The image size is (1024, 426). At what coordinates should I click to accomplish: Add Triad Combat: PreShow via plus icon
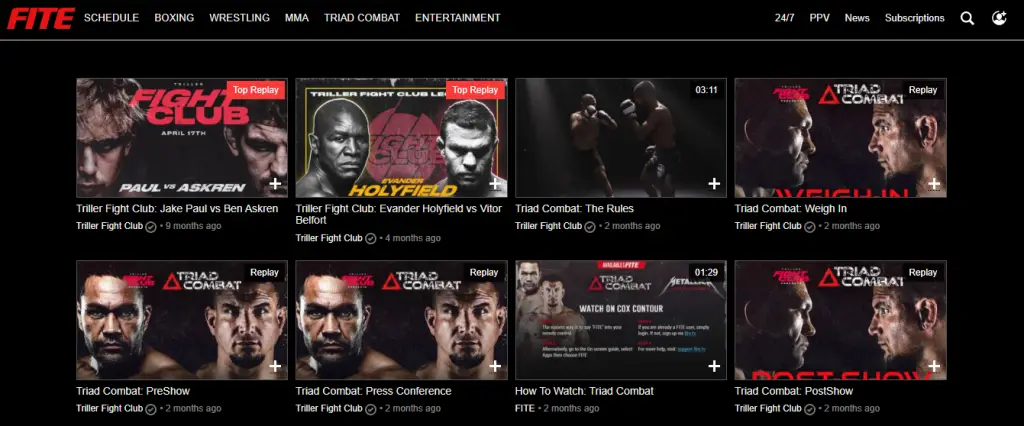click(276, 366)
